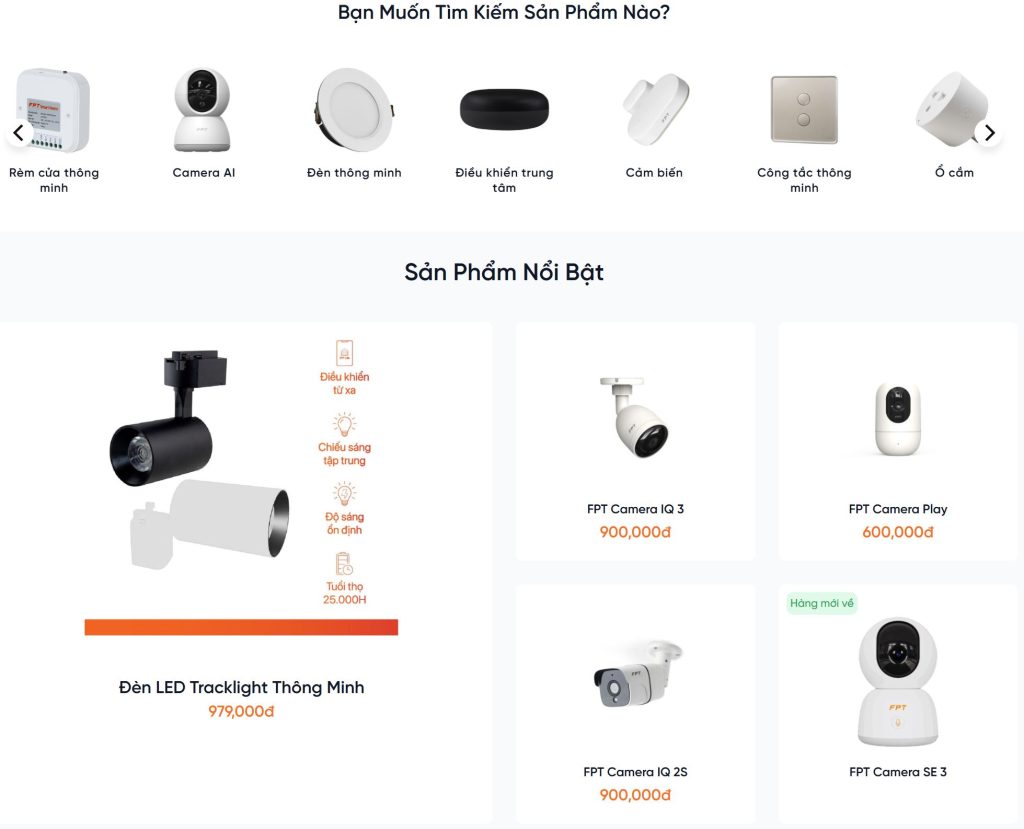Click the orange bar under the tracklight image
Viewport: 1024px width, 829px height.
[241, 627]
